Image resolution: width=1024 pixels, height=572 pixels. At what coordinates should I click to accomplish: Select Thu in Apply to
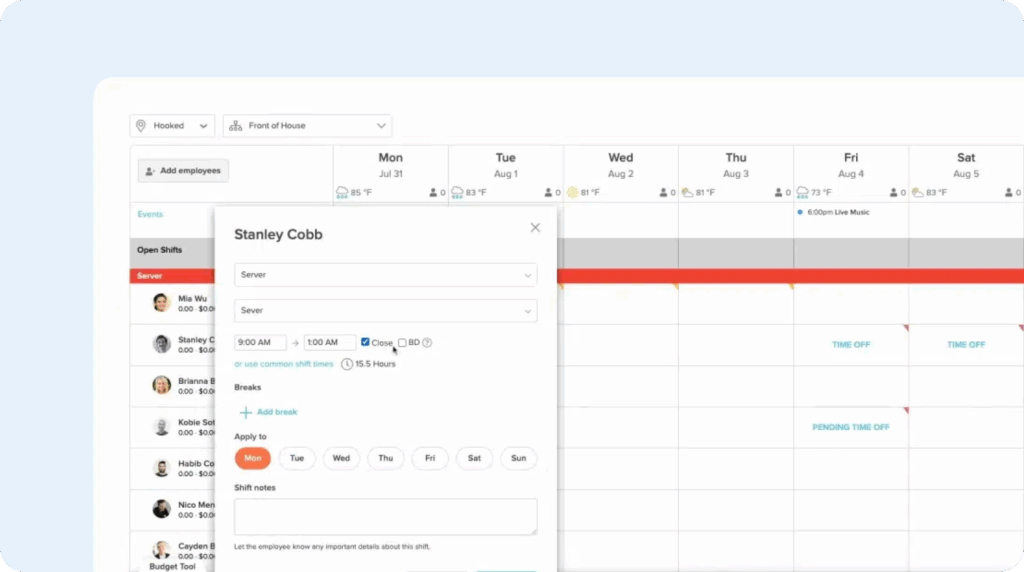point(385,458)
